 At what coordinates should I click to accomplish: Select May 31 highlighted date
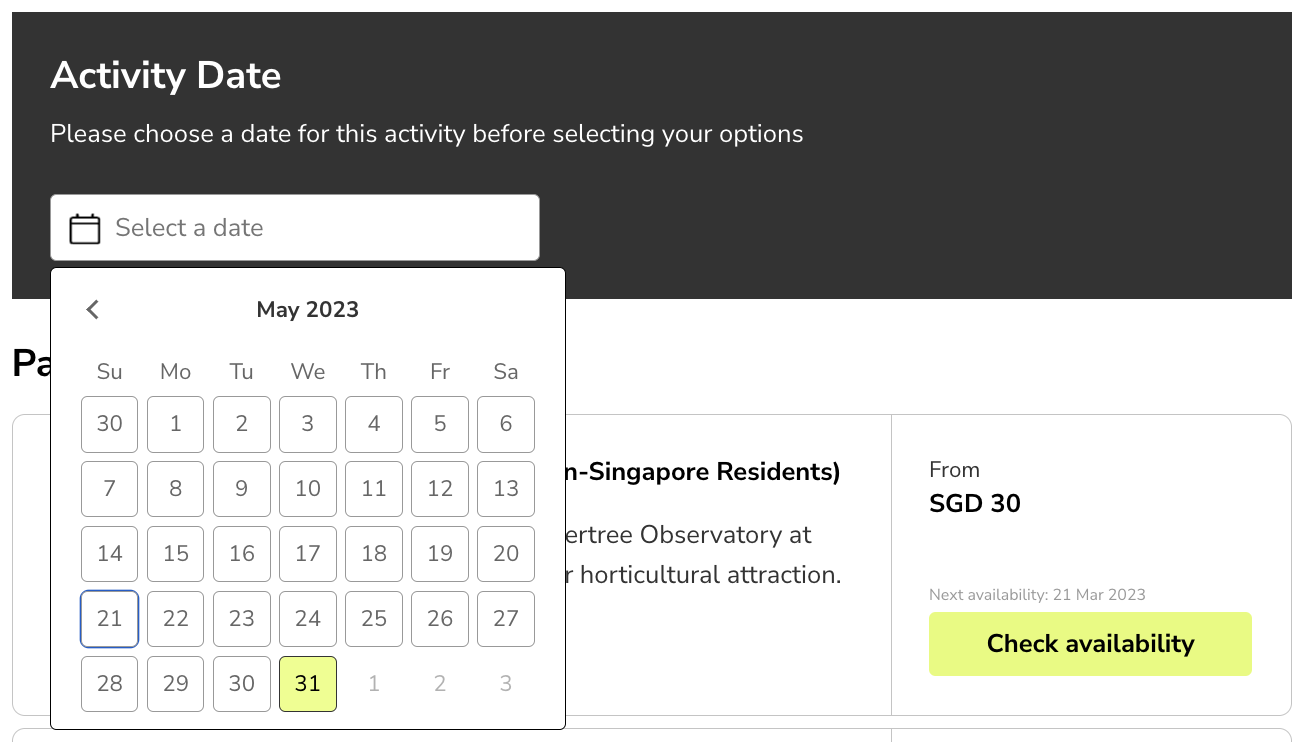coord(308,684)
